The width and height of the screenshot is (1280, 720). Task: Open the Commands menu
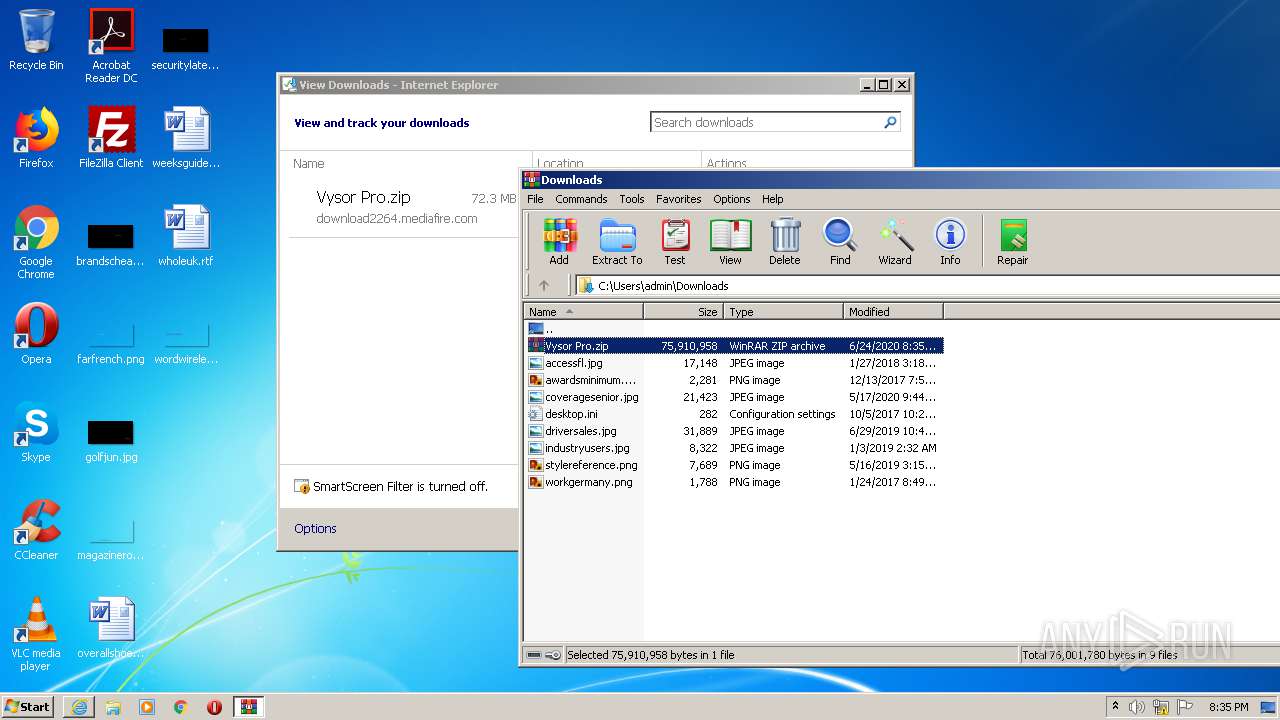[x=581, y=199]
